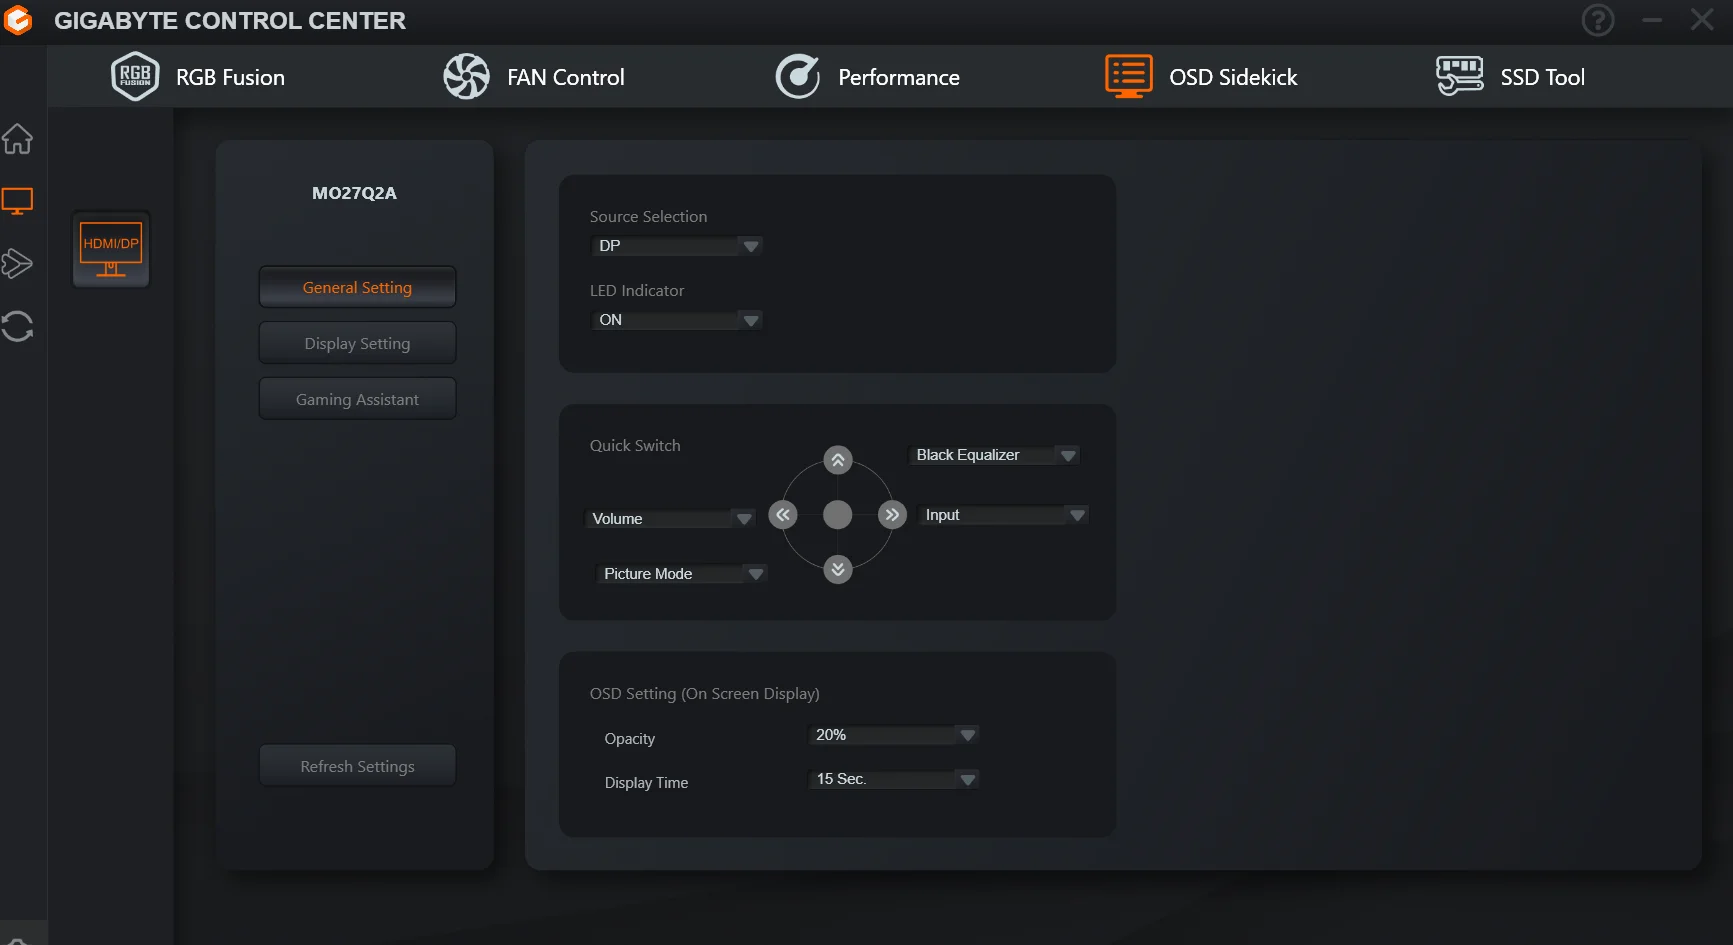Open the help question mark icon
The width and height of the screenshot is (1733, 945).
pyautogui.click(x=1598, y=20)
